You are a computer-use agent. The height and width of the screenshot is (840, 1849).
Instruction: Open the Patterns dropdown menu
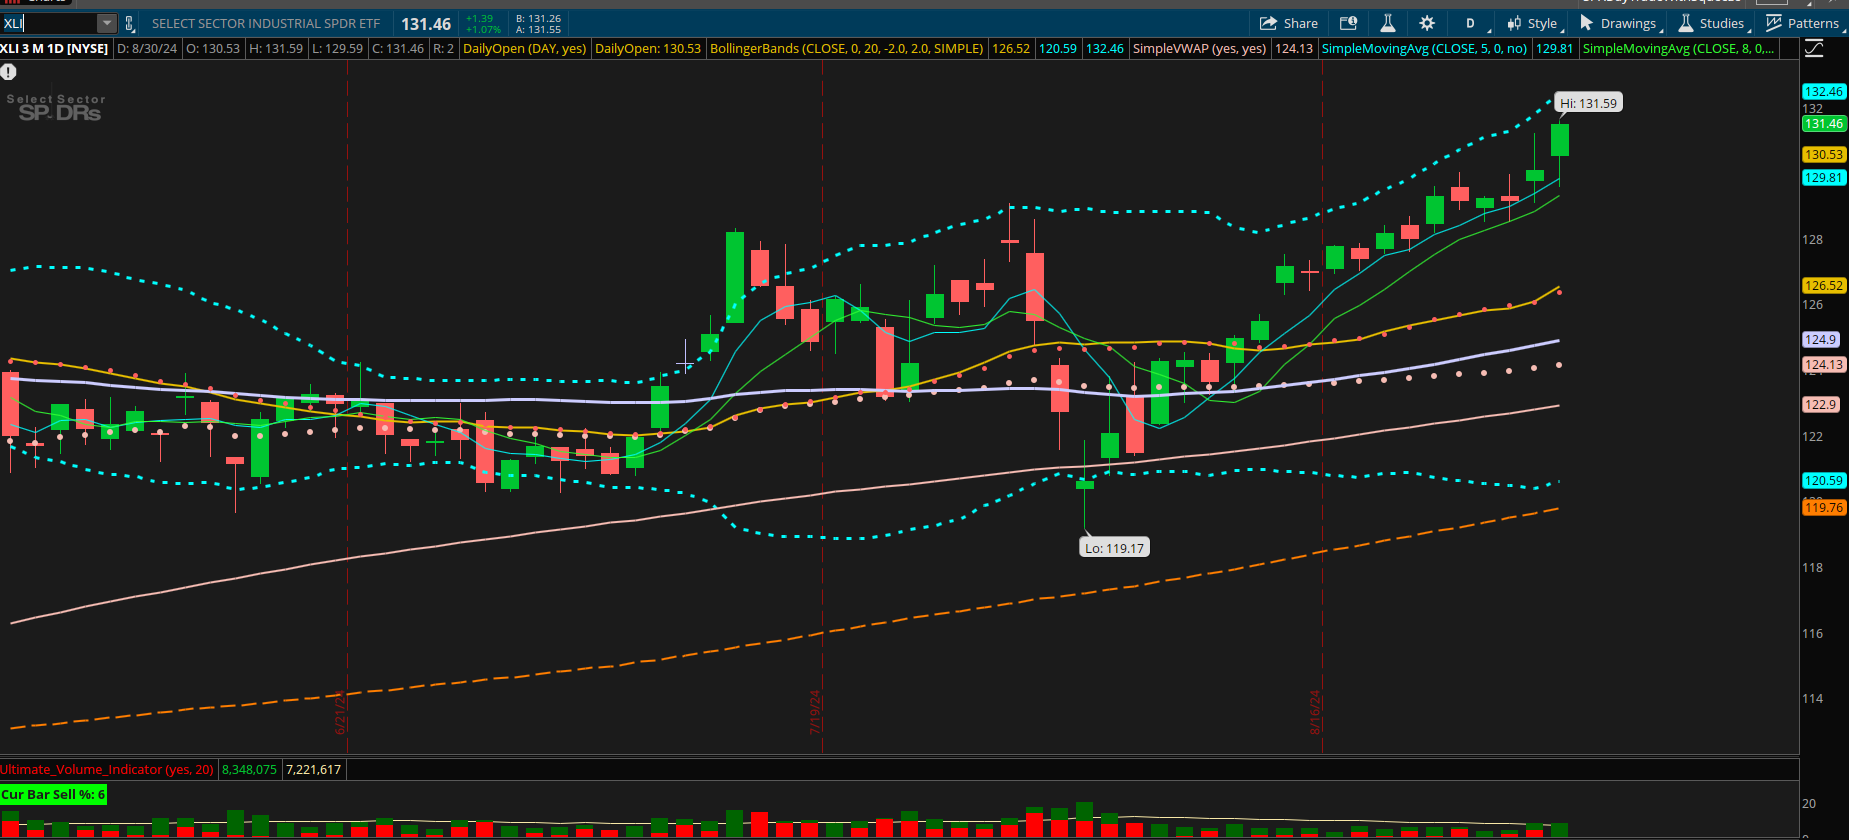pos(1803,23)
